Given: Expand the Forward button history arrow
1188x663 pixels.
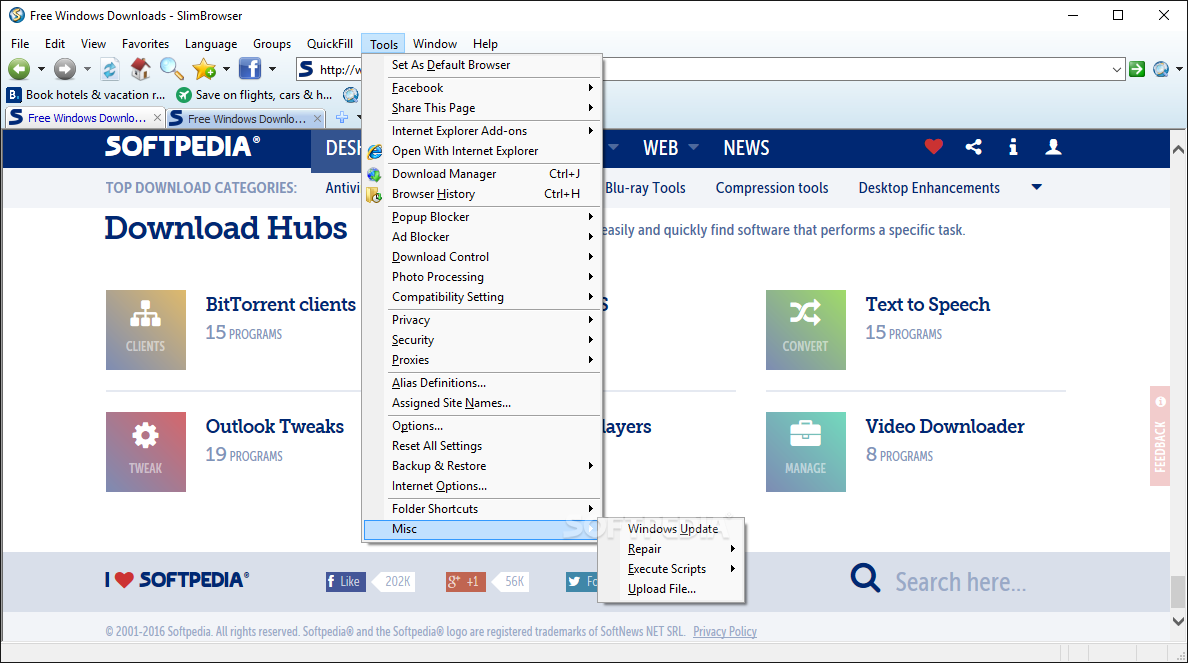Looking at the screenshot, I should [87, 69].
